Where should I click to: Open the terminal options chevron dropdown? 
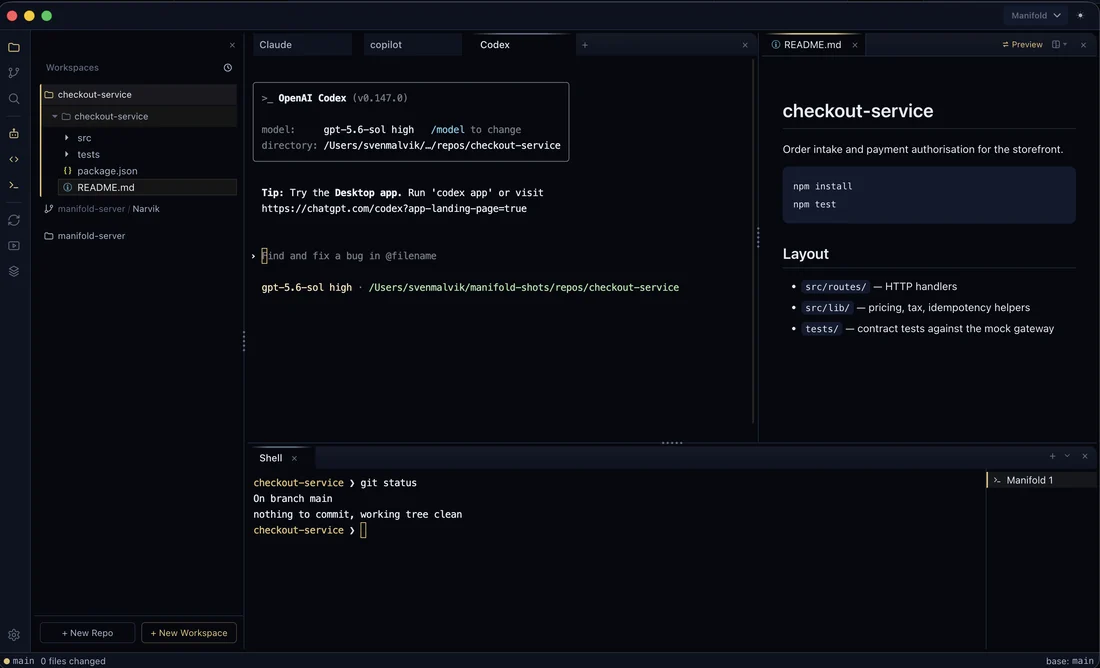point(1067,457)
